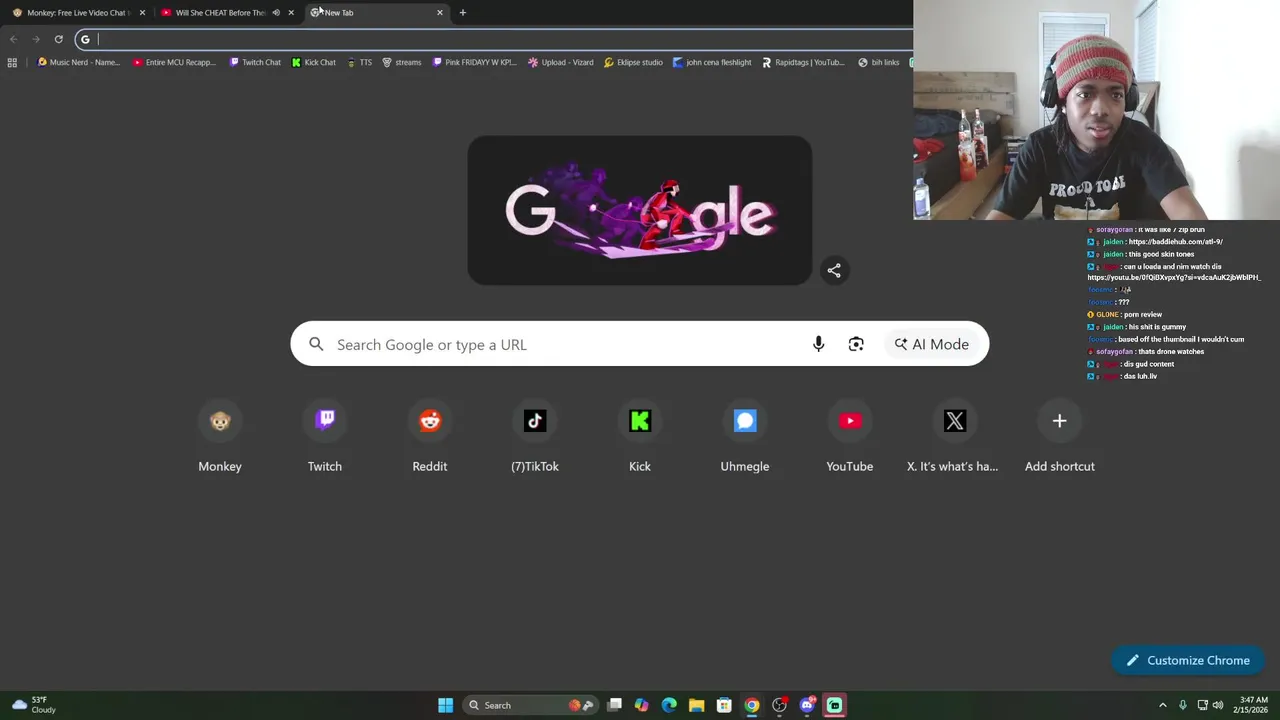
Task: Search by image with Google Lens icon
Action: pyautogui.click(x=856, y=344)
